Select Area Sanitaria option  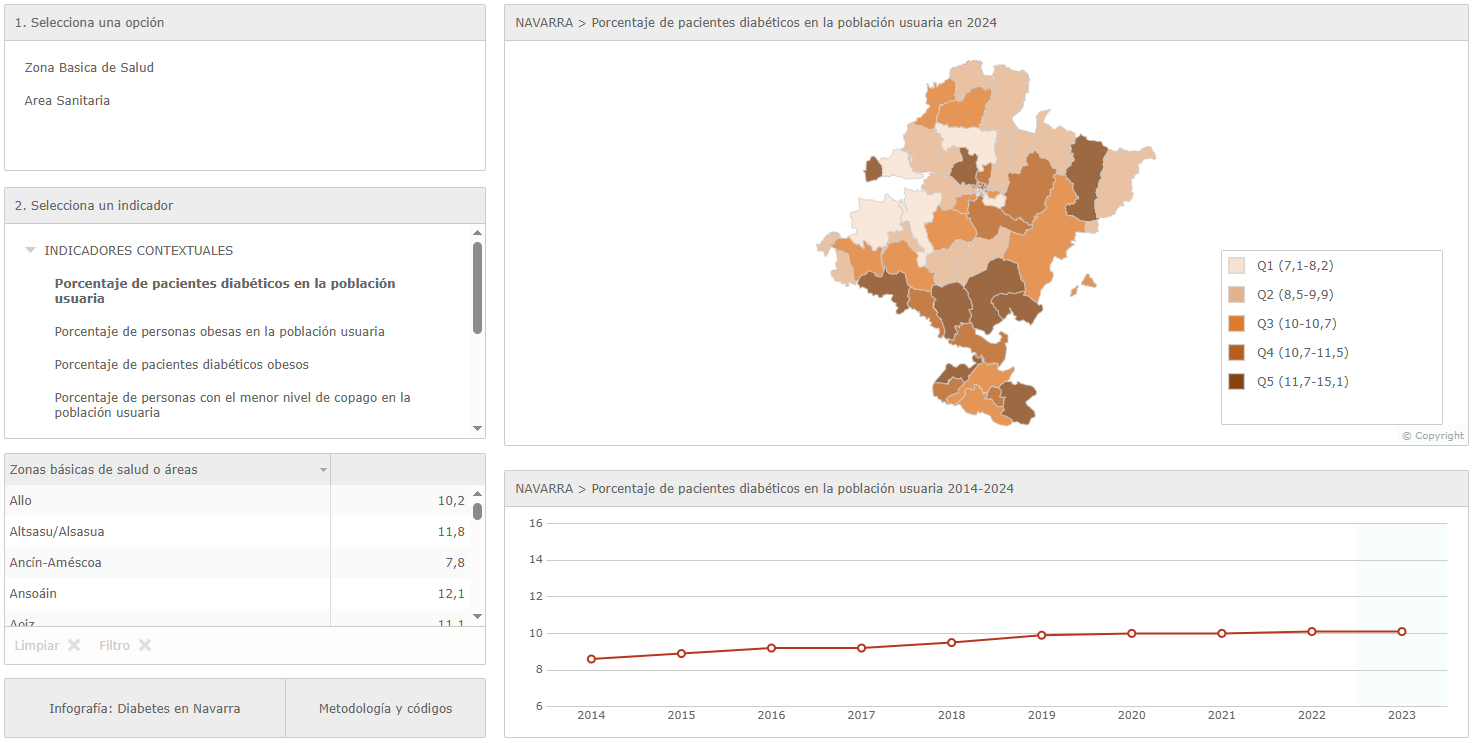point(67,101)
